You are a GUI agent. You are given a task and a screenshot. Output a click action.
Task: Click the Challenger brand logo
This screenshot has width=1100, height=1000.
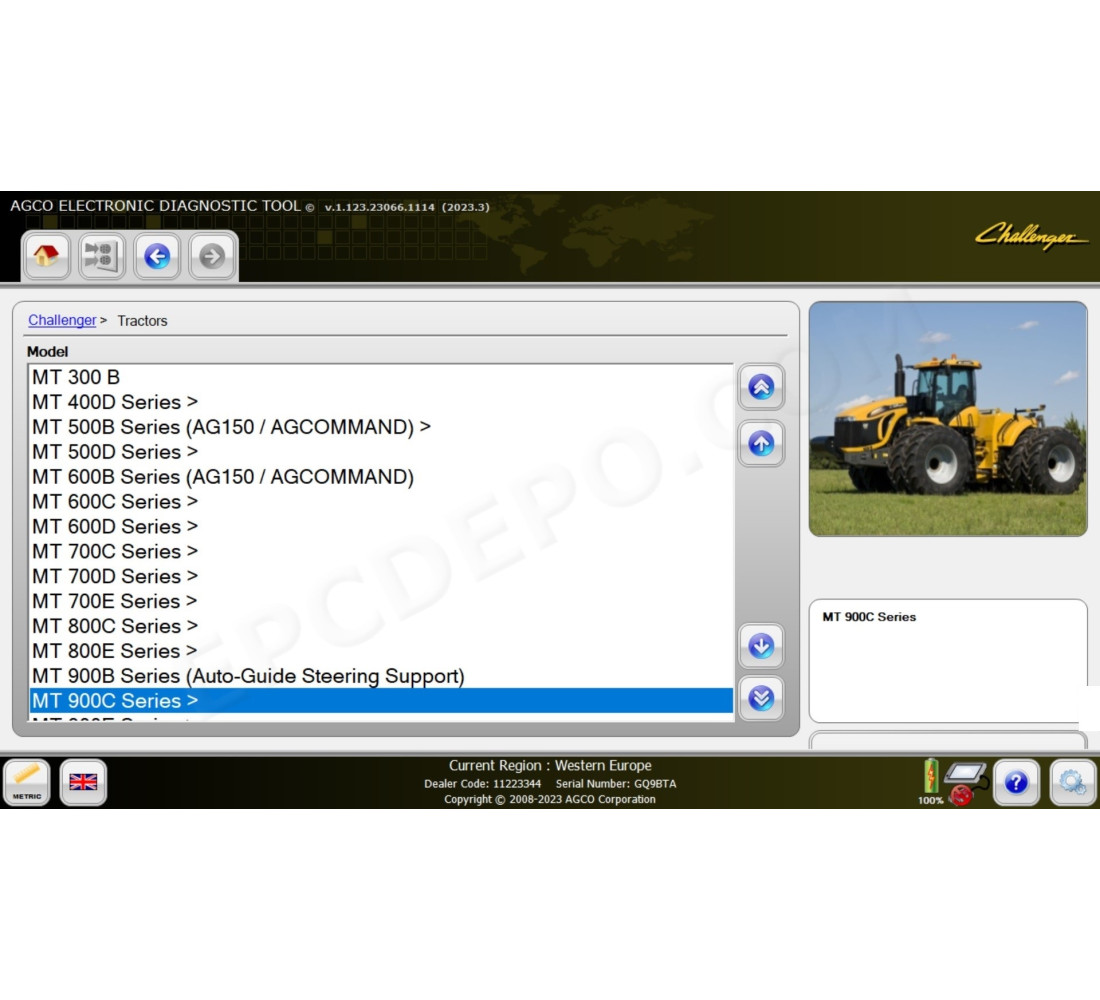[x=1031, y=236]
